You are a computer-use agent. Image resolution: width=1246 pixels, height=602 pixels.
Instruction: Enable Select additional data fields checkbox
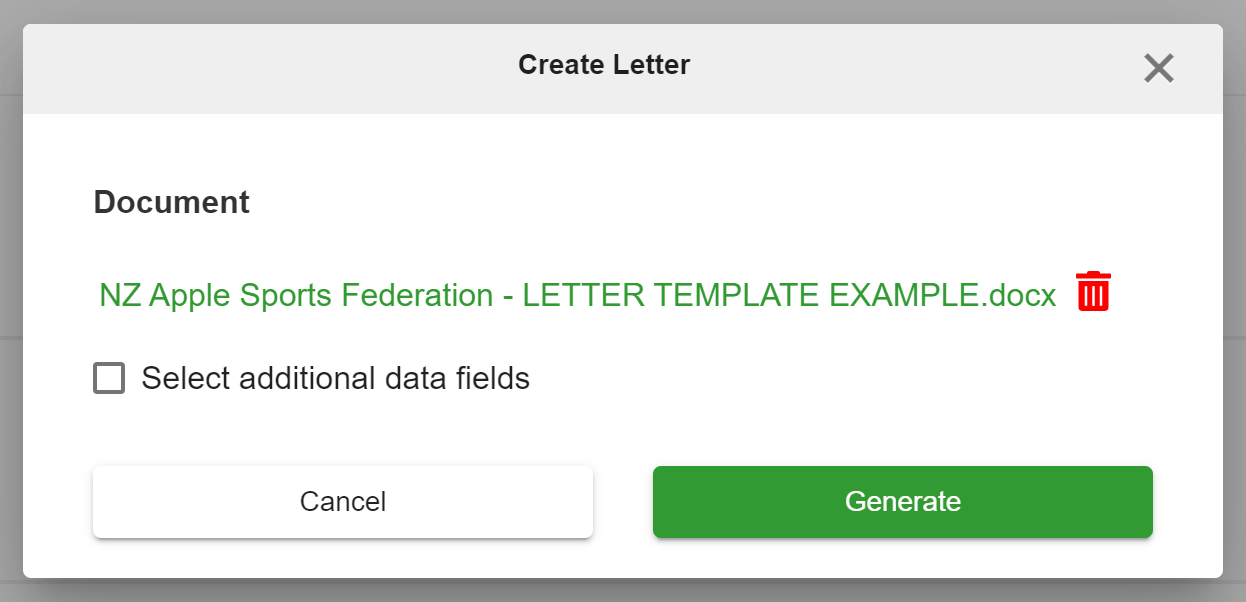pos(109,378)
